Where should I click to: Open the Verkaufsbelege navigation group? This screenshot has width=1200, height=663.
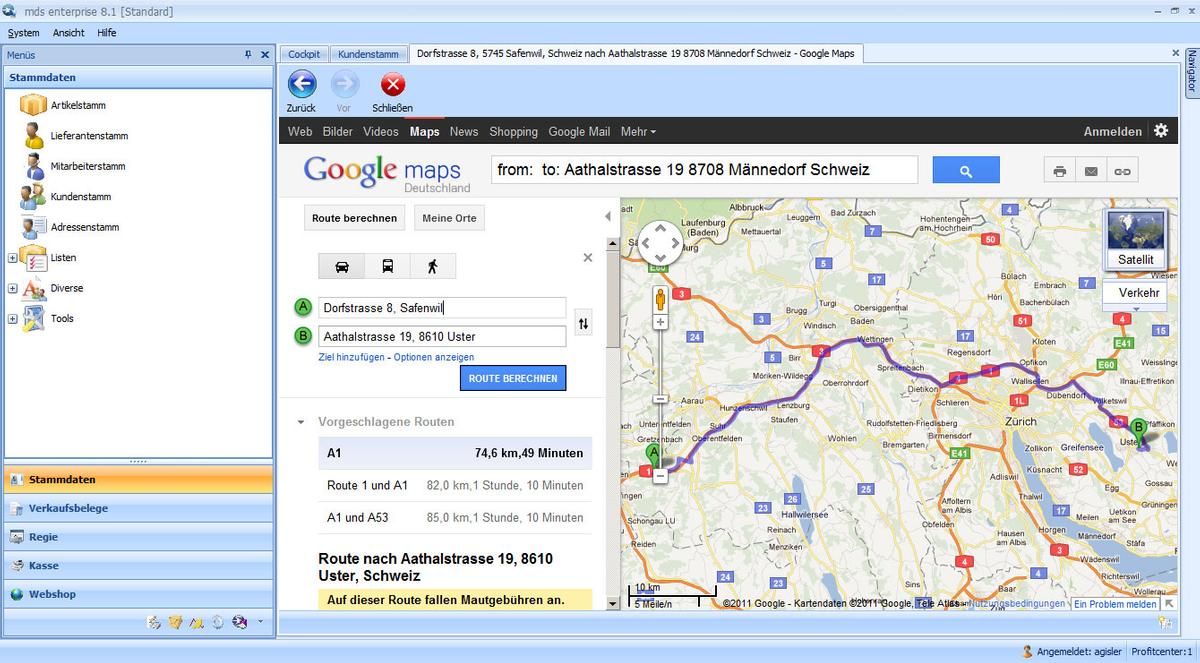pos(138,508)
